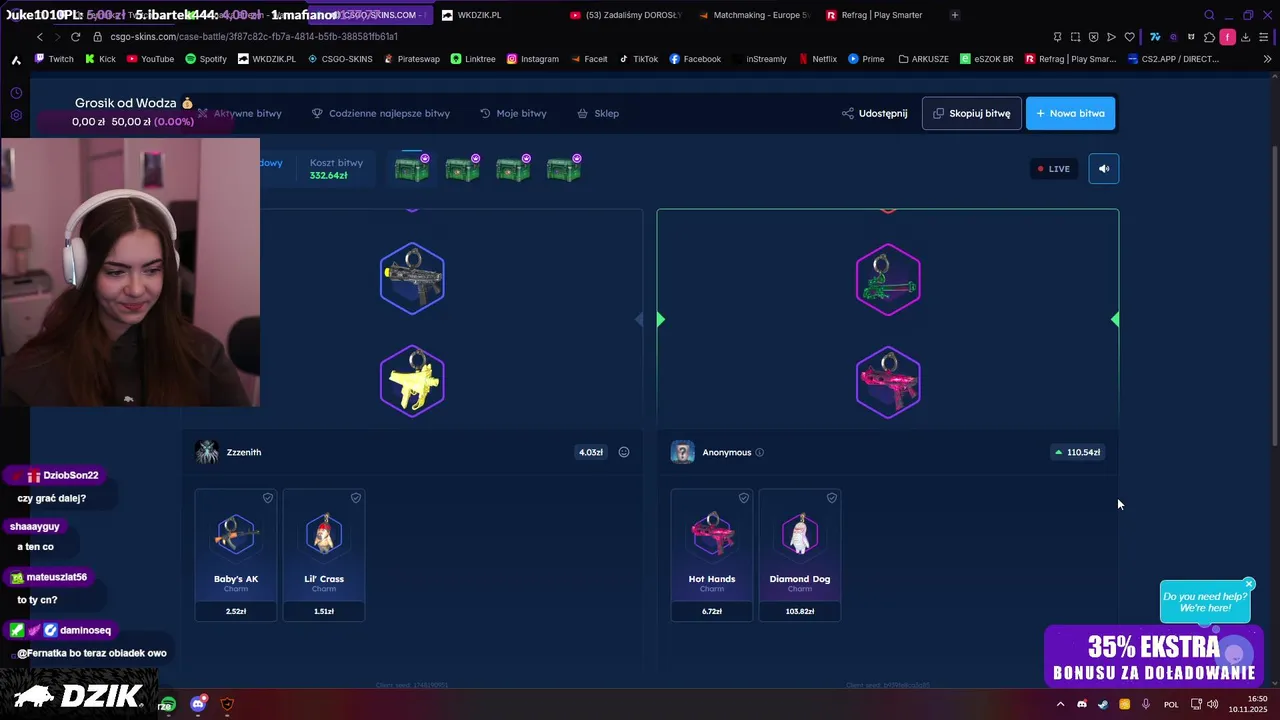Click the first green case icon

412,168
